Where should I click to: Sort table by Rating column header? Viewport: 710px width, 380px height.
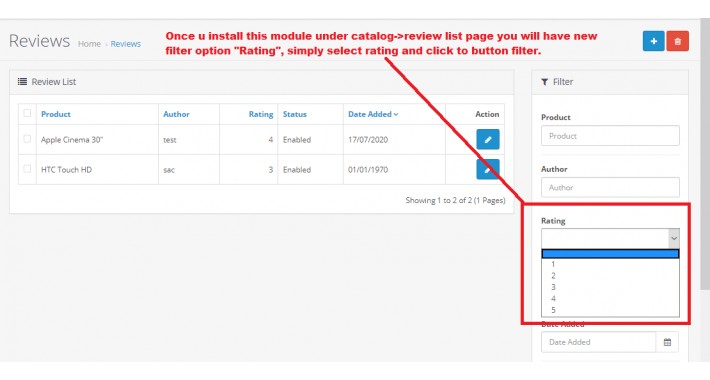coord(261,114)
